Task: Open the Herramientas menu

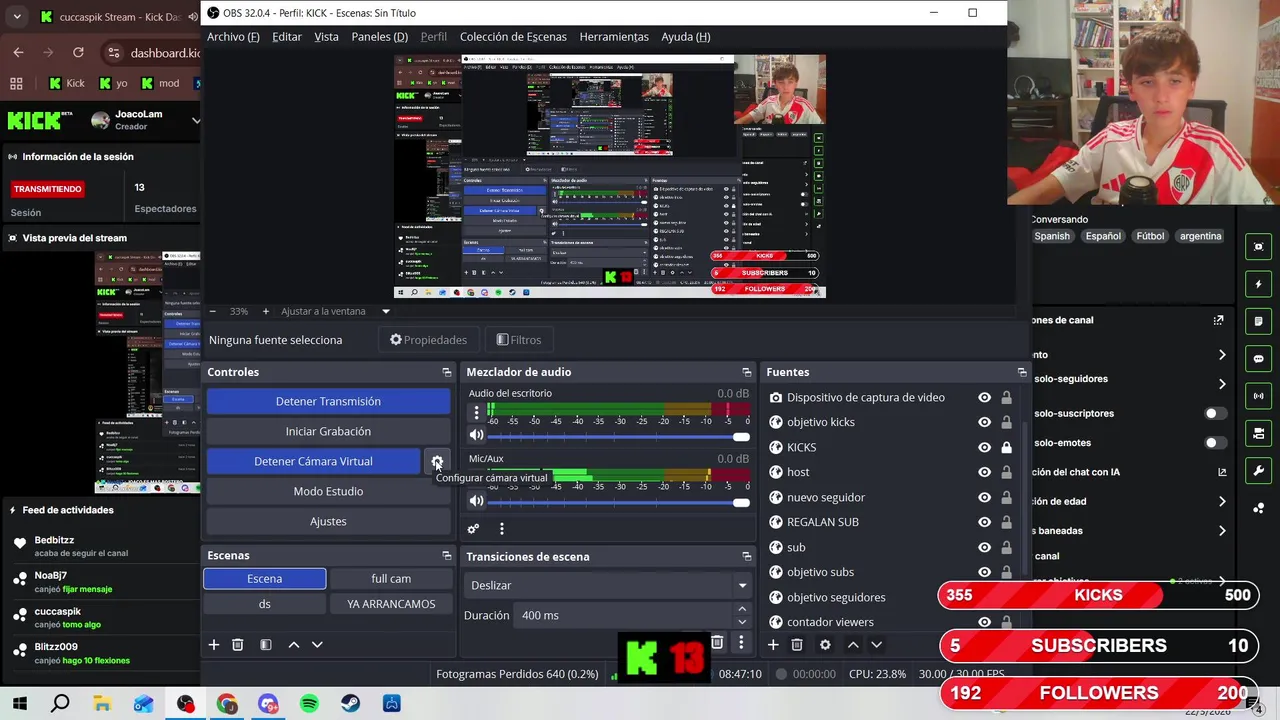Action: [x=614, y=37]
